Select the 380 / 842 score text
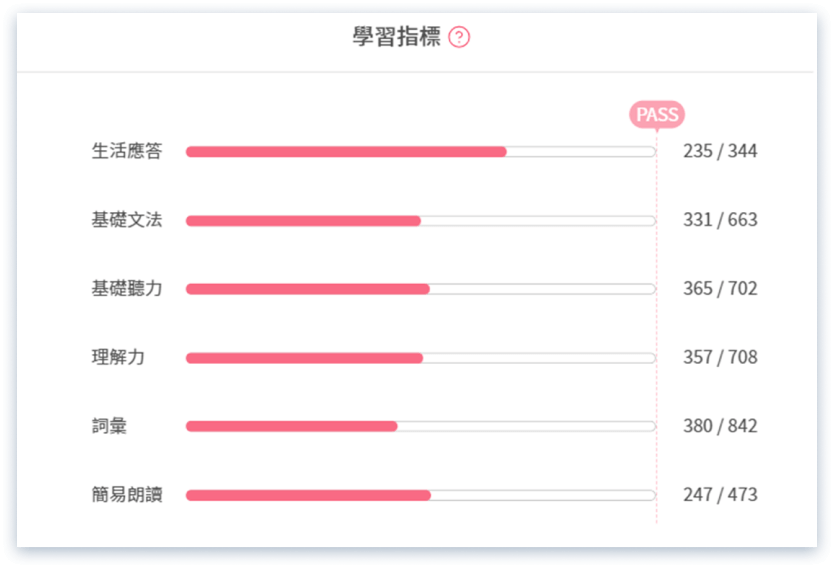Viewport: 834px width, 569px height. point(720,426)
